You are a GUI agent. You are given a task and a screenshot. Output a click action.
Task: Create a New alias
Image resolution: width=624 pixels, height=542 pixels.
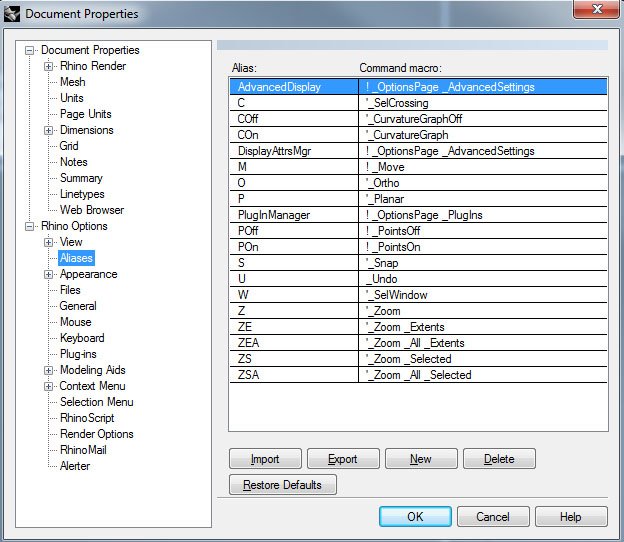pos(420,459)
